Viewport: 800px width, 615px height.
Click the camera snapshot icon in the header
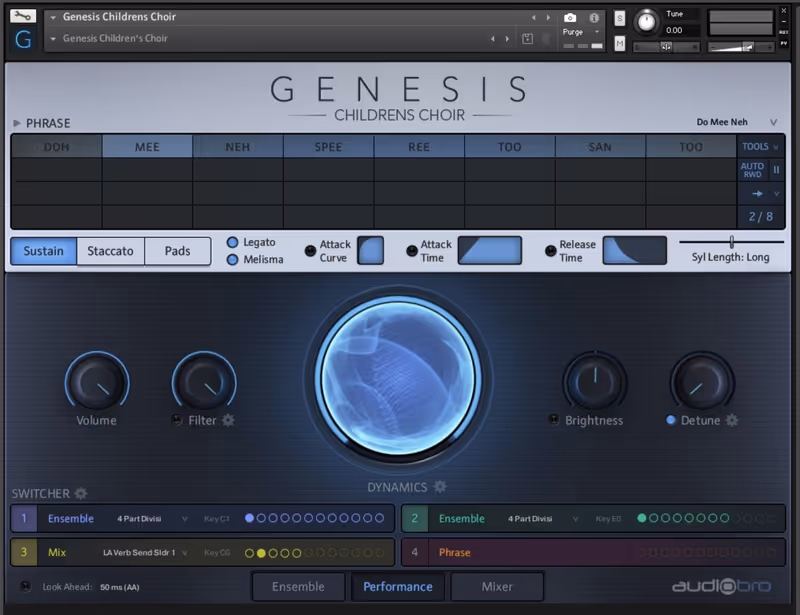point(568,16)
